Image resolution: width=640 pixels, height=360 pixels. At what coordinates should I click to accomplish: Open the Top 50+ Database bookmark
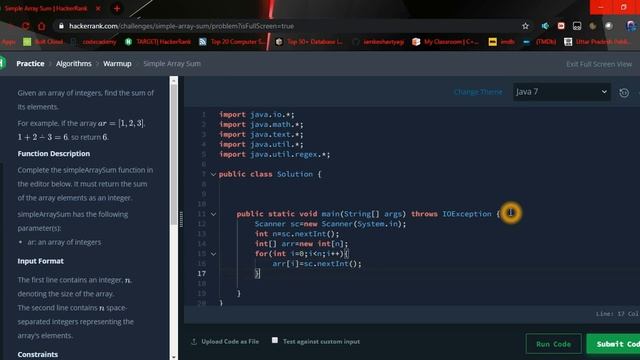[309, 42]
